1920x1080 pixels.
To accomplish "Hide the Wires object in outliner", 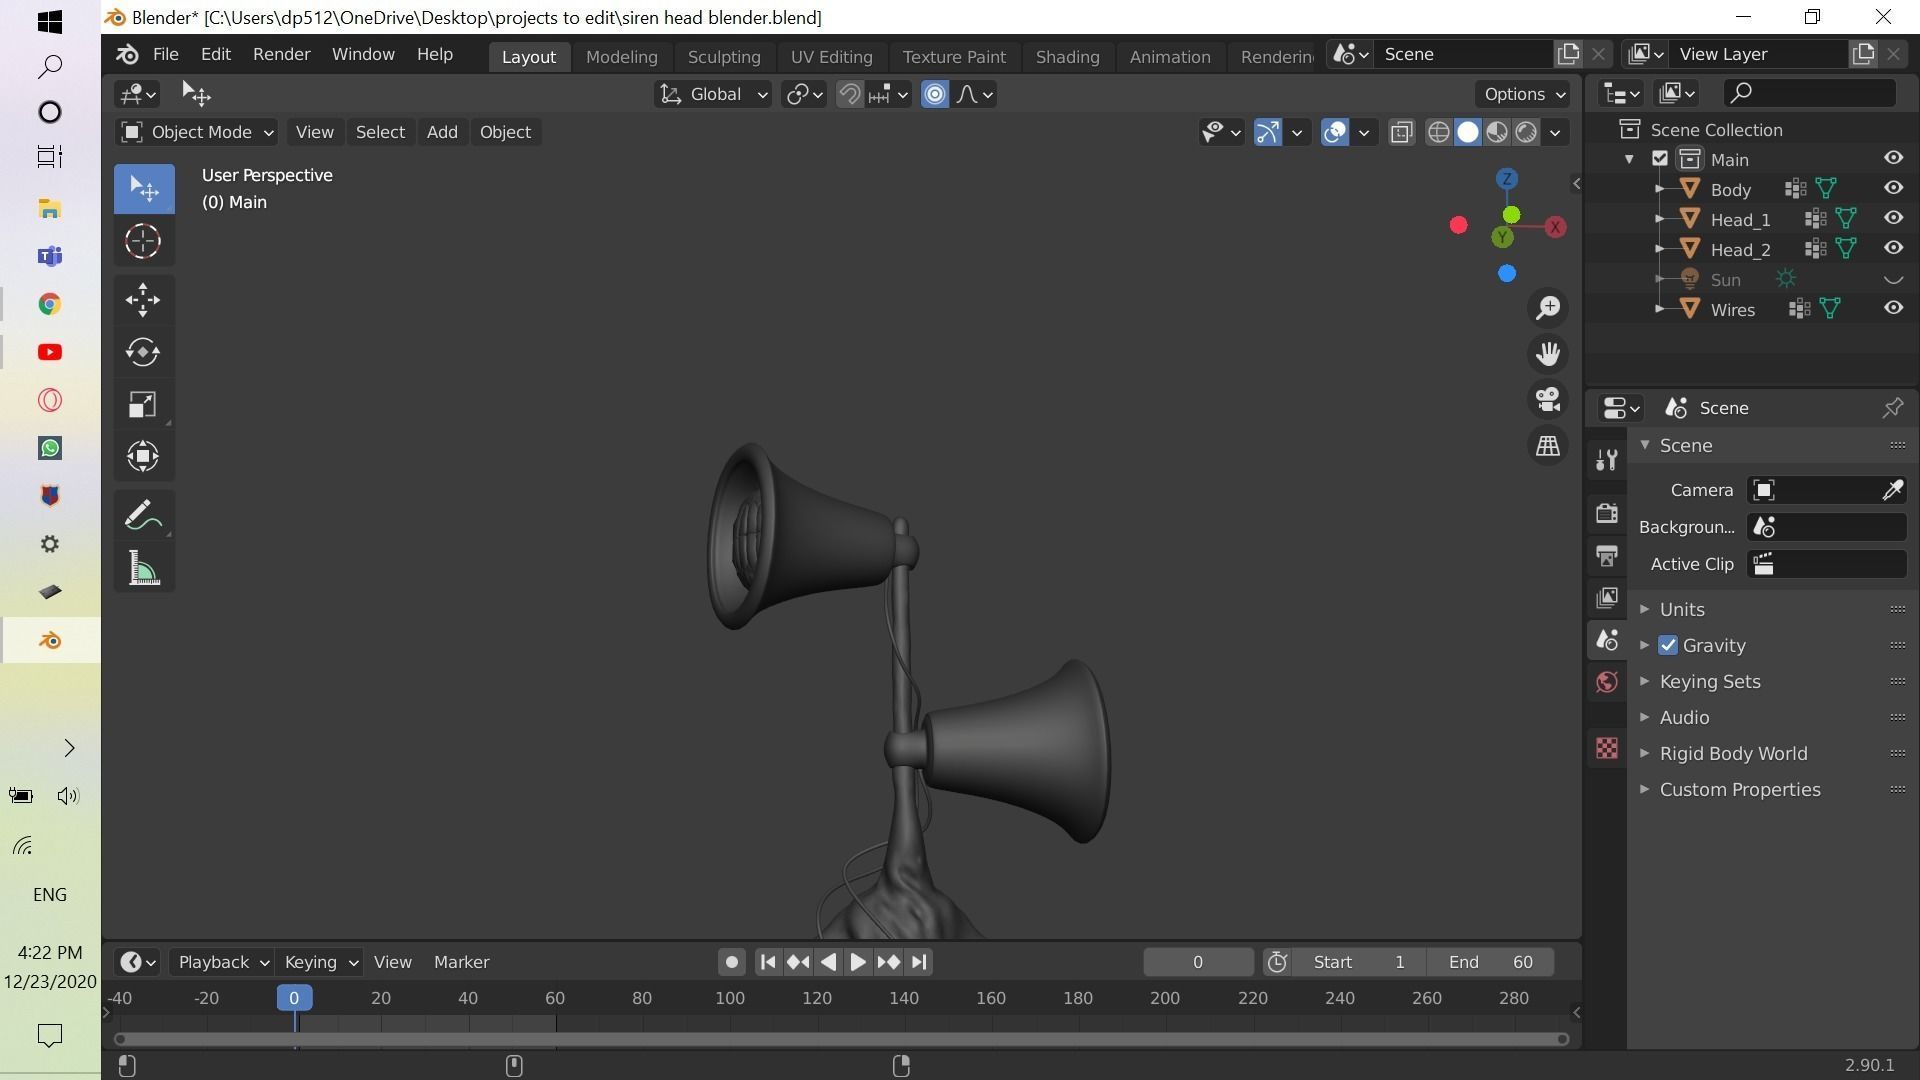I will tap(1893, 308).
